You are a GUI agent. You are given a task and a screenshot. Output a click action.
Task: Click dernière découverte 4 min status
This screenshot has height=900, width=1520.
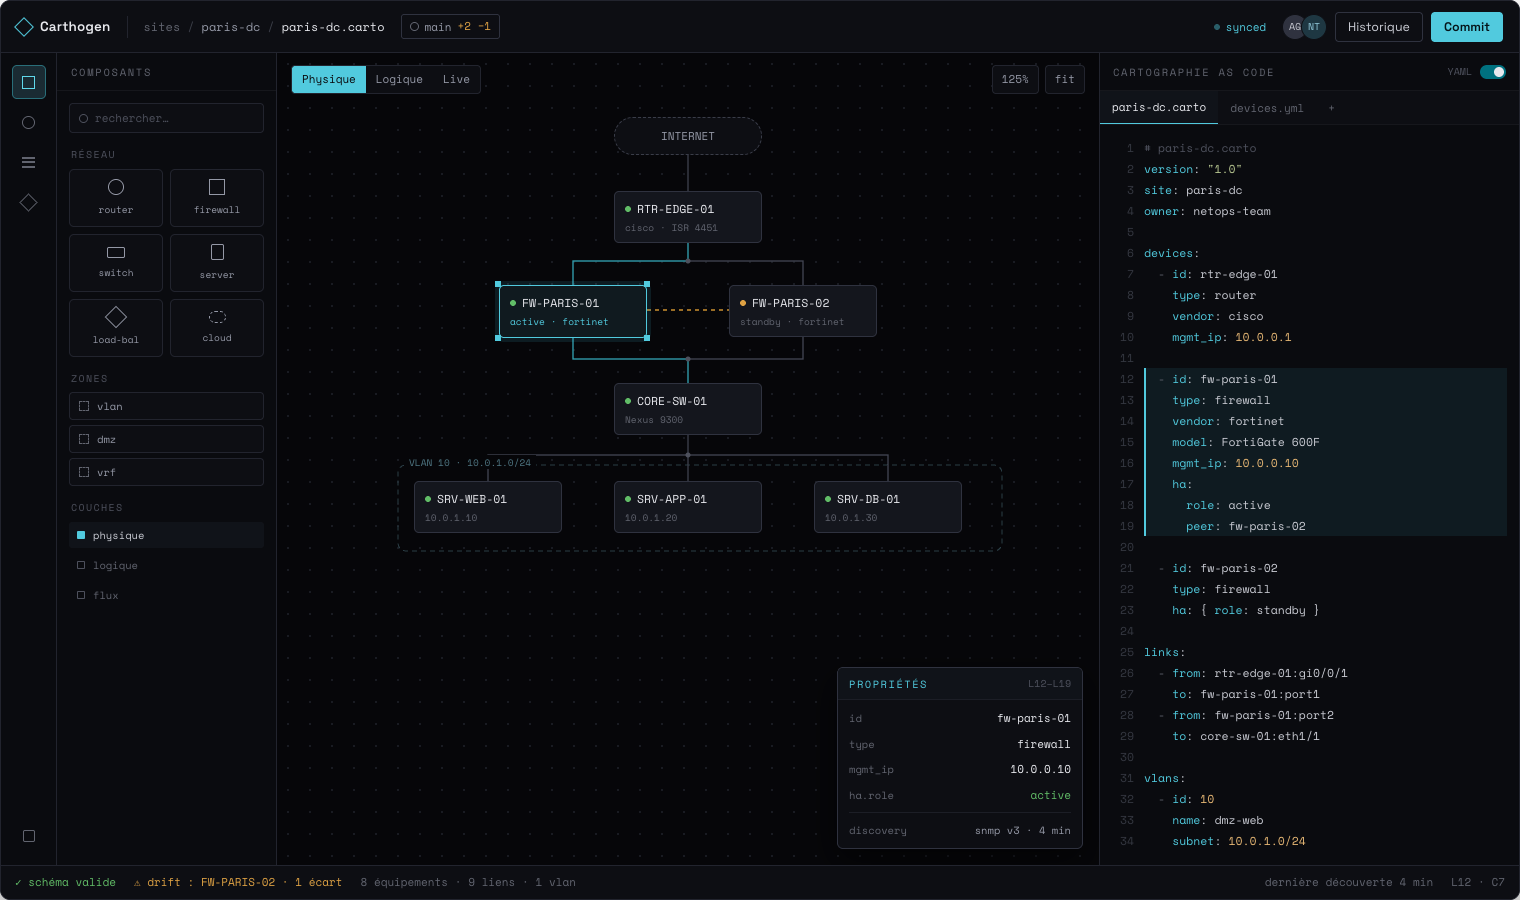pyautogui.click(x=1348, y=882)
